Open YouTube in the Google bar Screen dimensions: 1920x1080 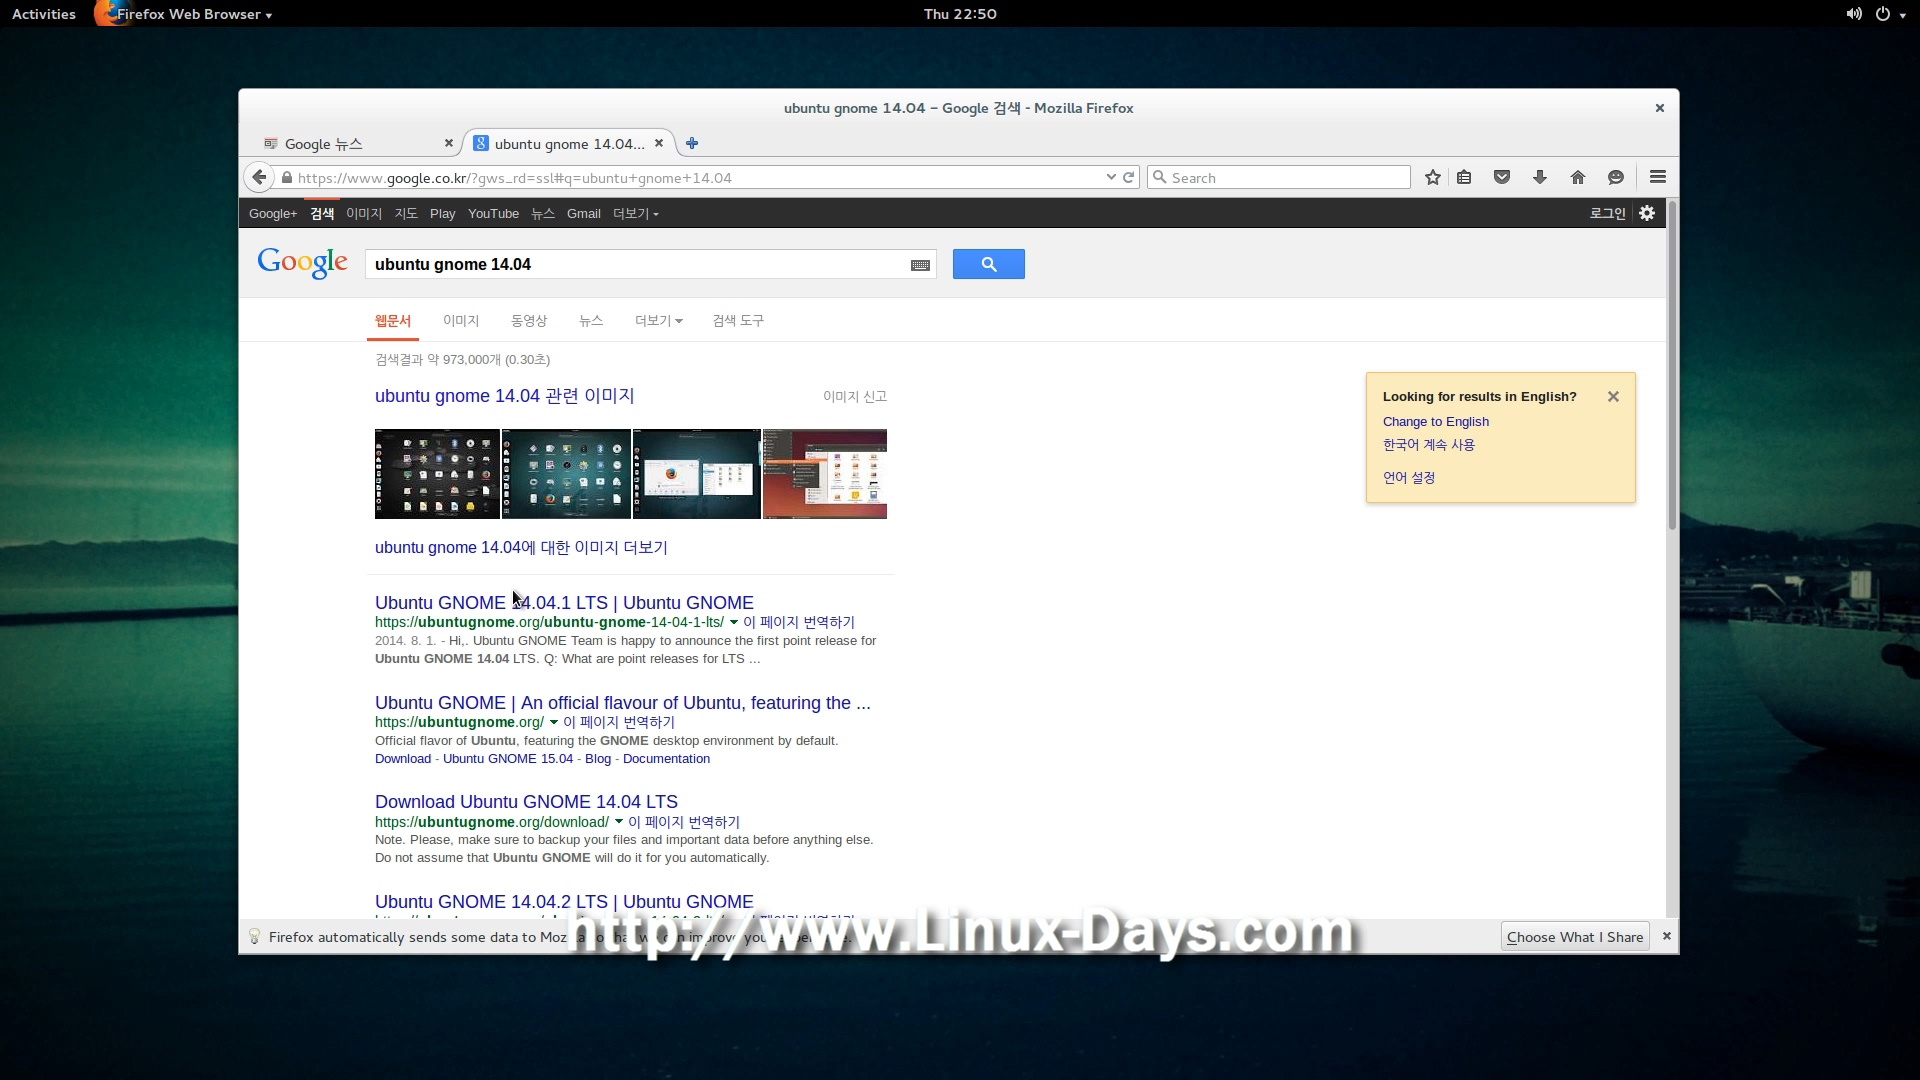(493, 213)
